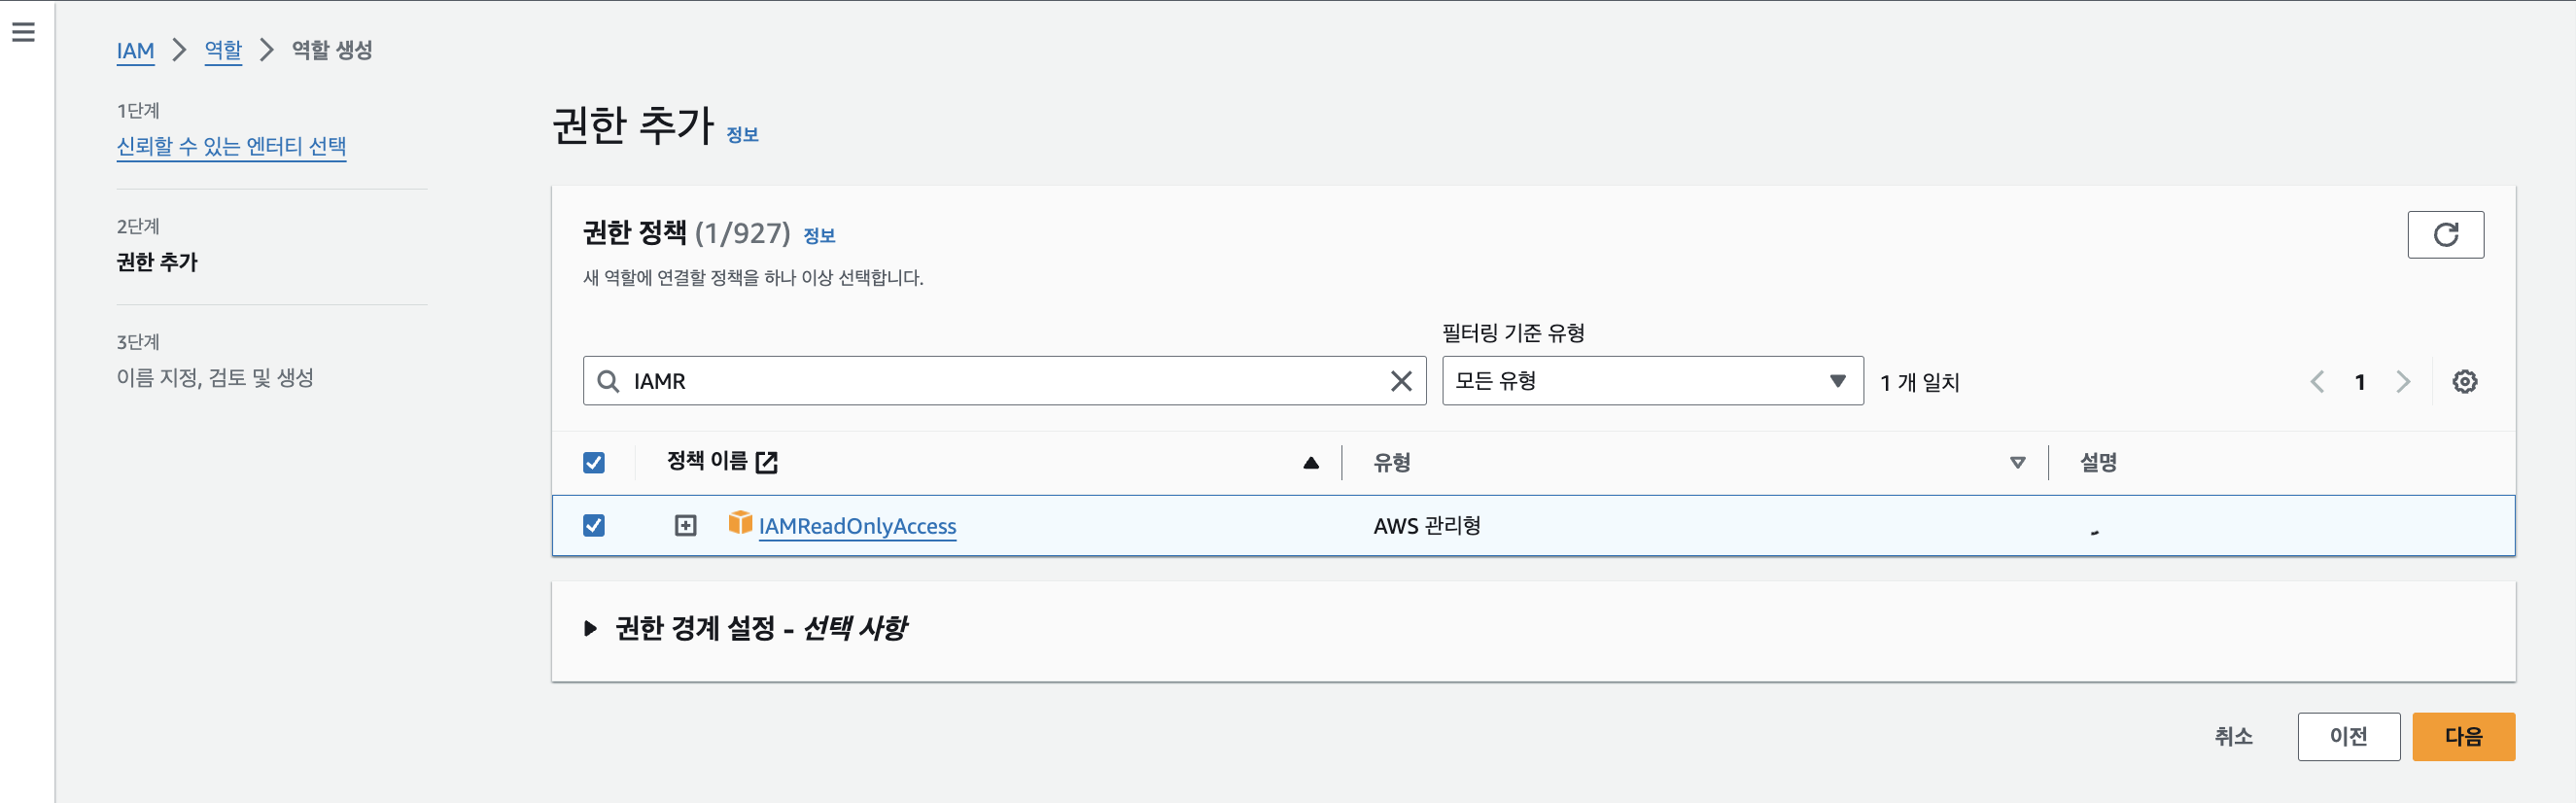Expand 권한 경계 설정 section
The height and width of the screenshot is (803, 2576).
(x=590, y=628)
